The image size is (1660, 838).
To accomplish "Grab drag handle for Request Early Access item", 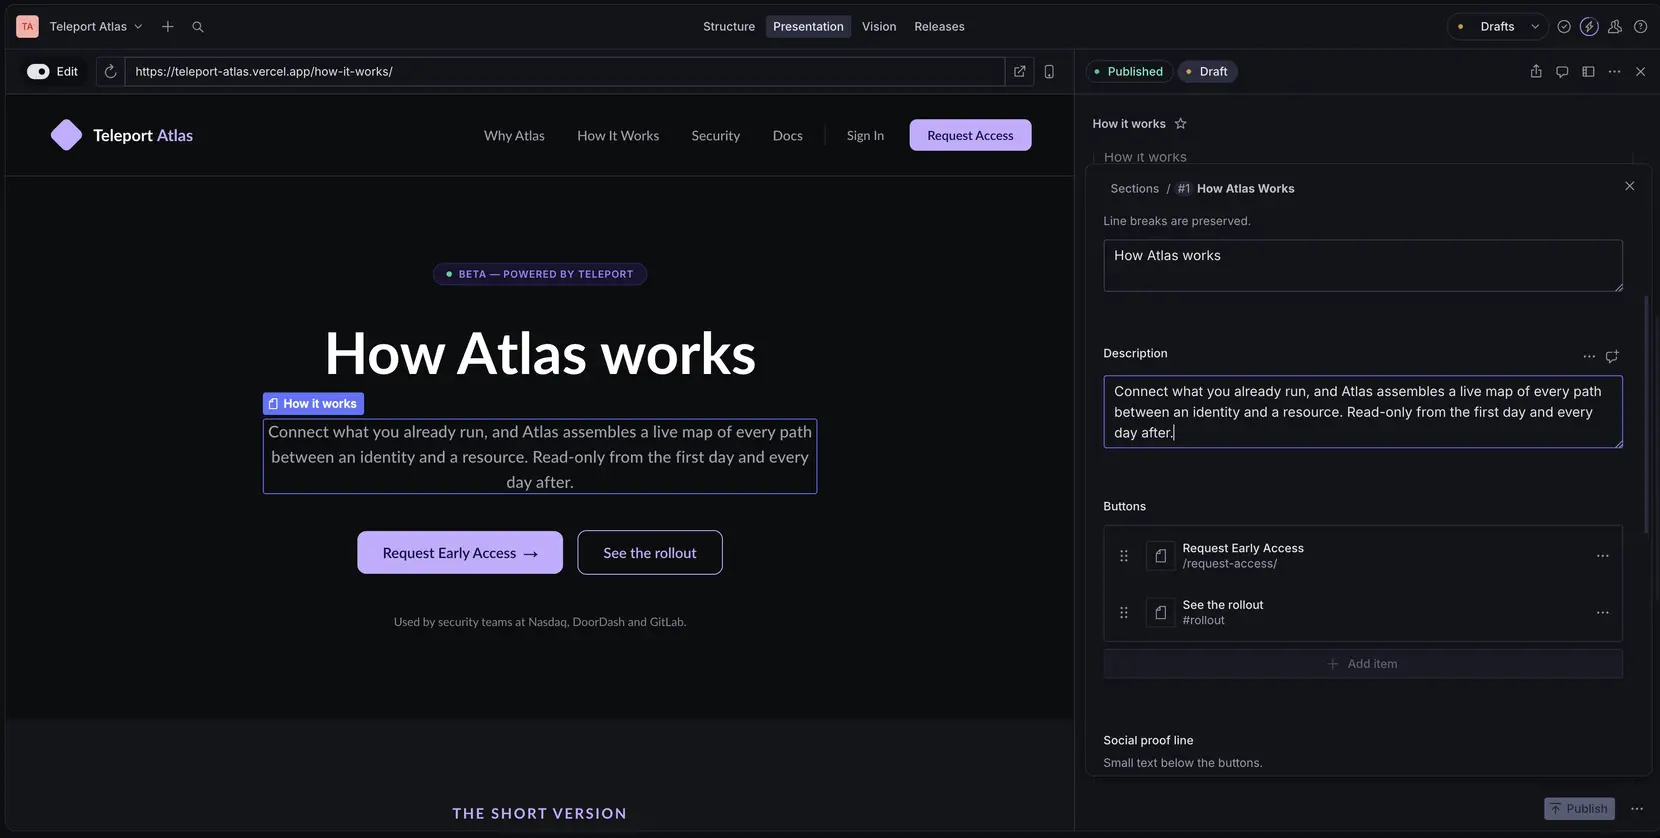I will pos(1124,556).
